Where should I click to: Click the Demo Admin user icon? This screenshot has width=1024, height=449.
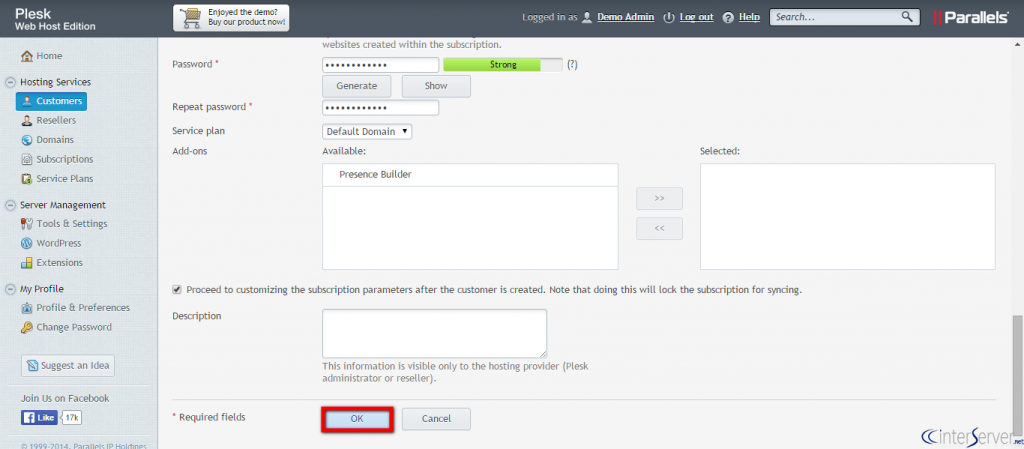coord(587,18)
